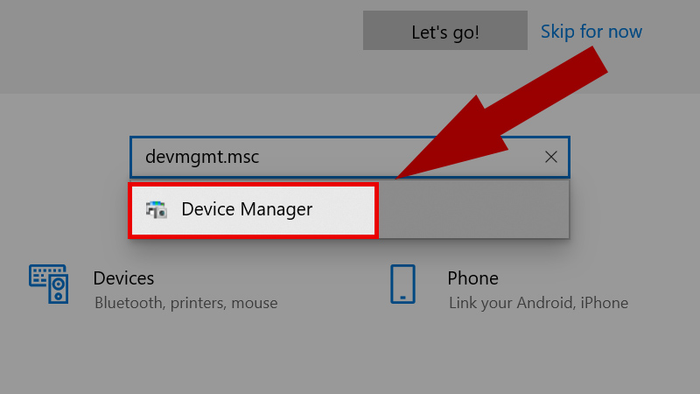
Task: Click the Device Manager icon in suggestion
Action: click(156, 209)
